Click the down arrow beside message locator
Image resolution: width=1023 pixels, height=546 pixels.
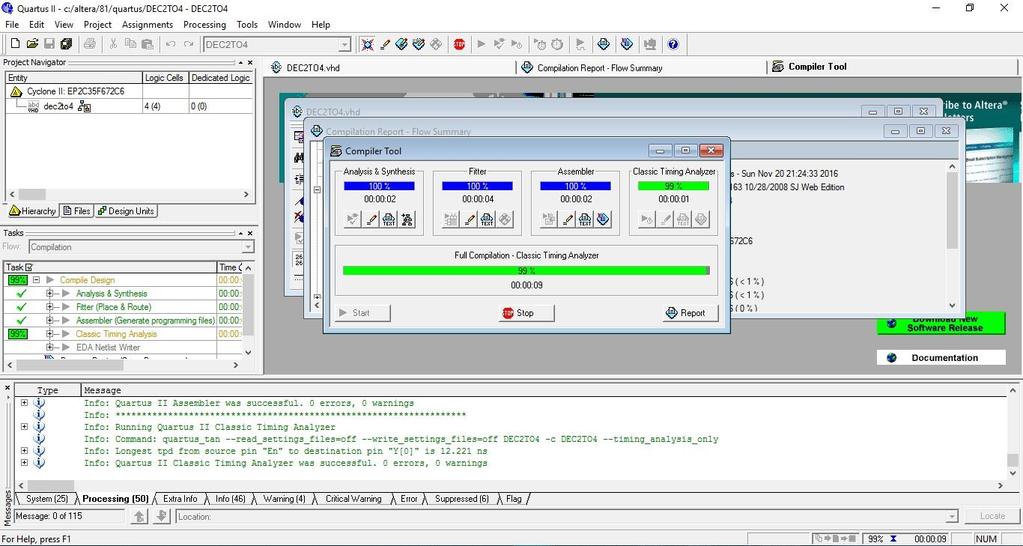pos(161,517)
